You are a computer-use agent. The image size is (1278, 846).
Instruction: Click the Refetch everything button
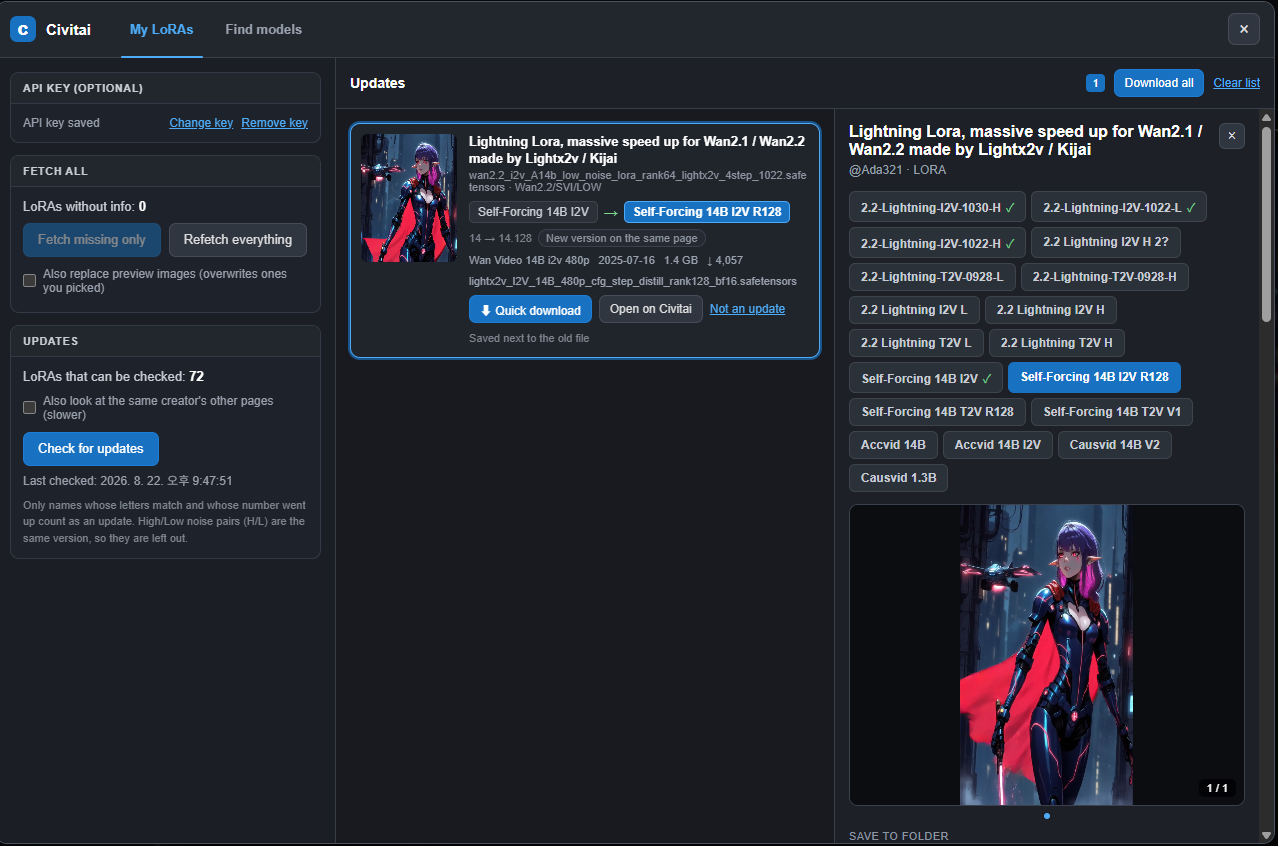coord(238,240)
